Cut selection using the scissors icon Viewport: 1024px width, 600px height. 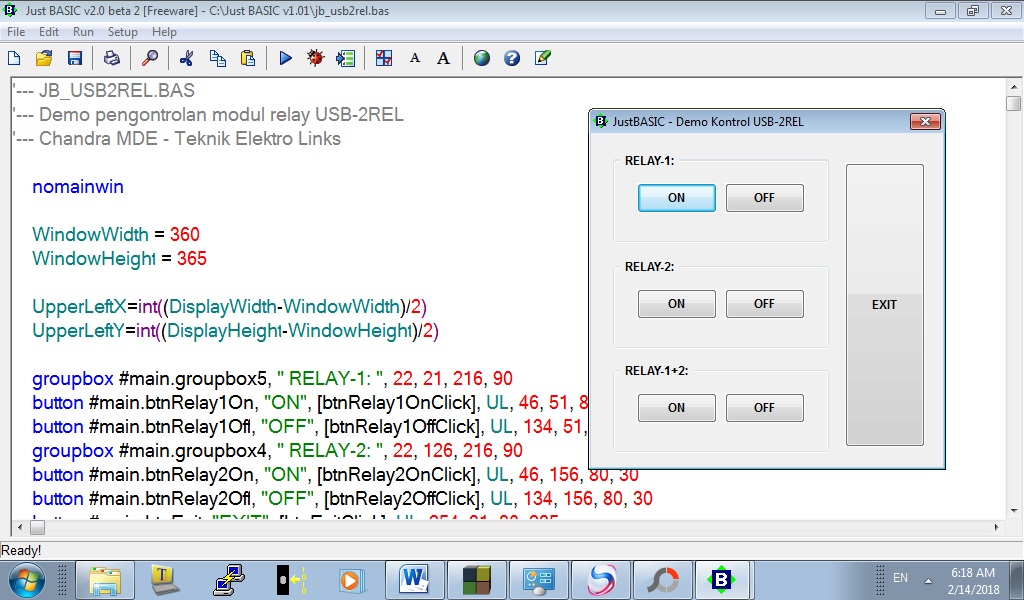click(187, 58)
